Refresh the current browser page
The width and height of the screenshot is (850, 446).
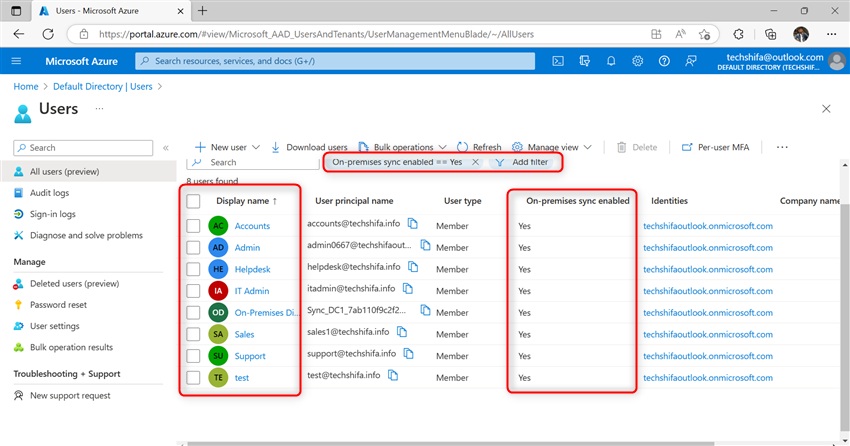(x=48, y=34)
